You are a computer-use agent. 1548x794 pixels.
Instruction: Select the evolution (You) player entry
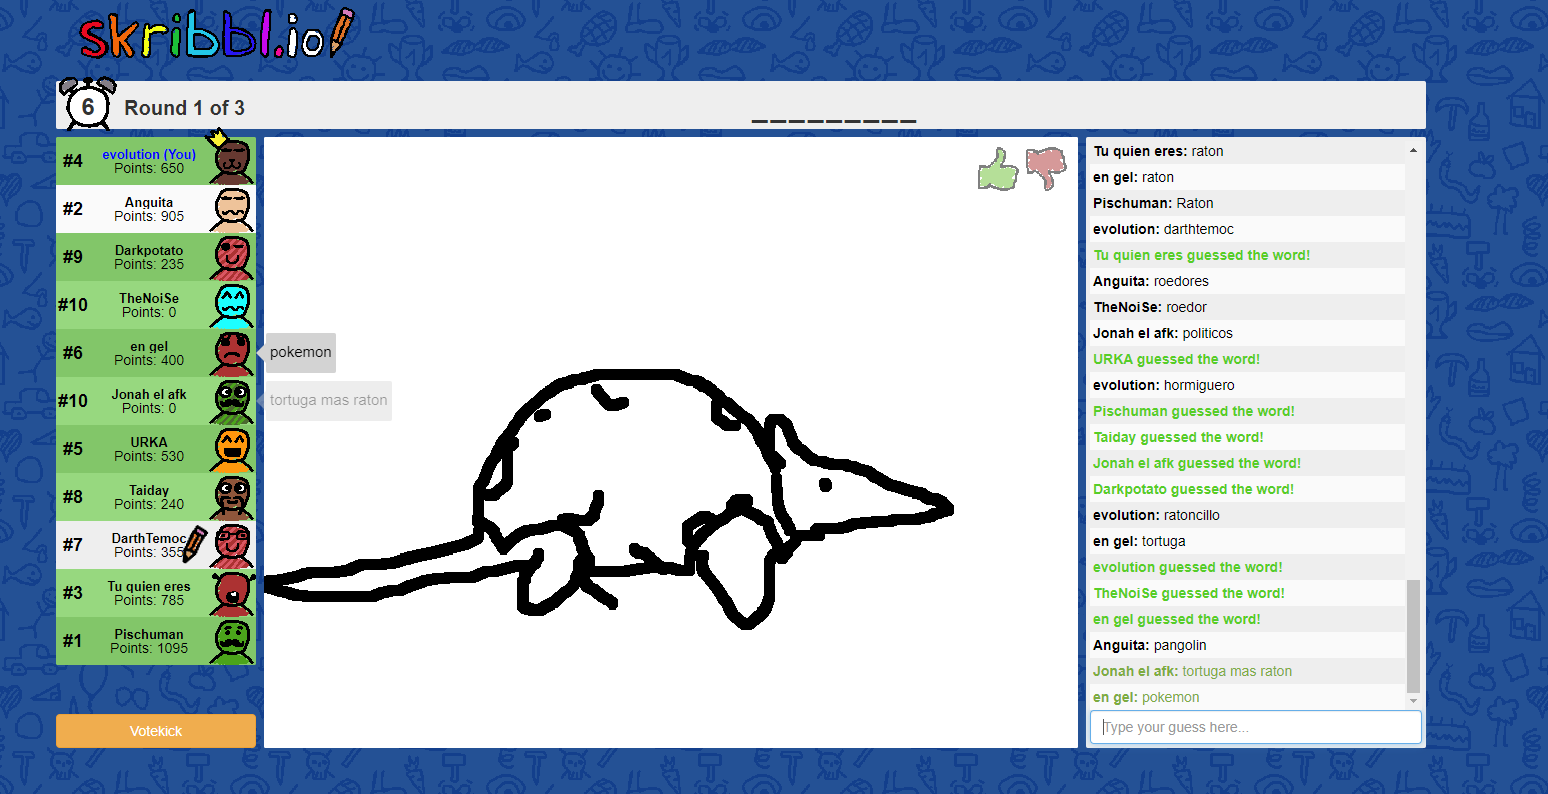pyautogui.click(x=150, y=161)
